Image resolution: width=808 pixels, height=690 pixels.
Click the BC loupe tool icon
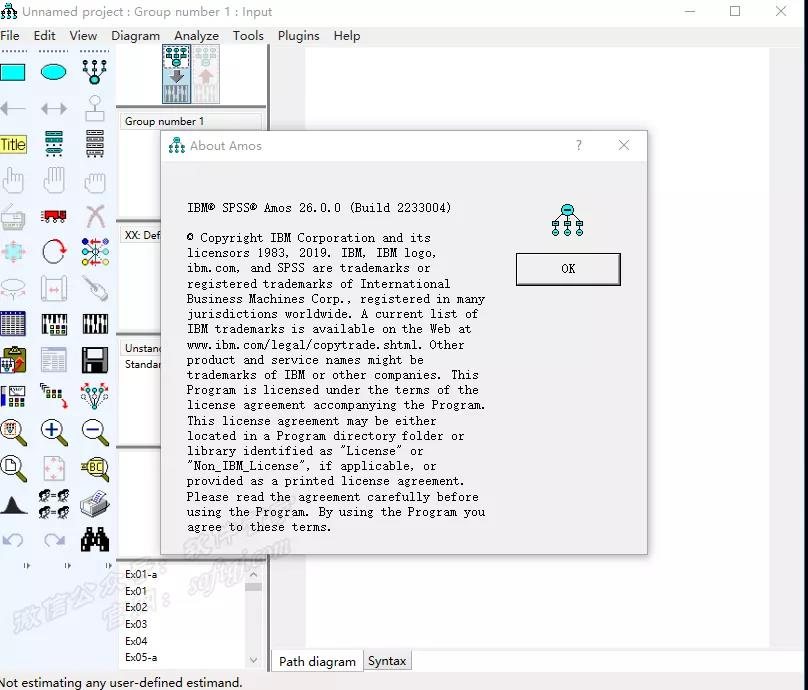pyautogui.click(x=95, y=468)
